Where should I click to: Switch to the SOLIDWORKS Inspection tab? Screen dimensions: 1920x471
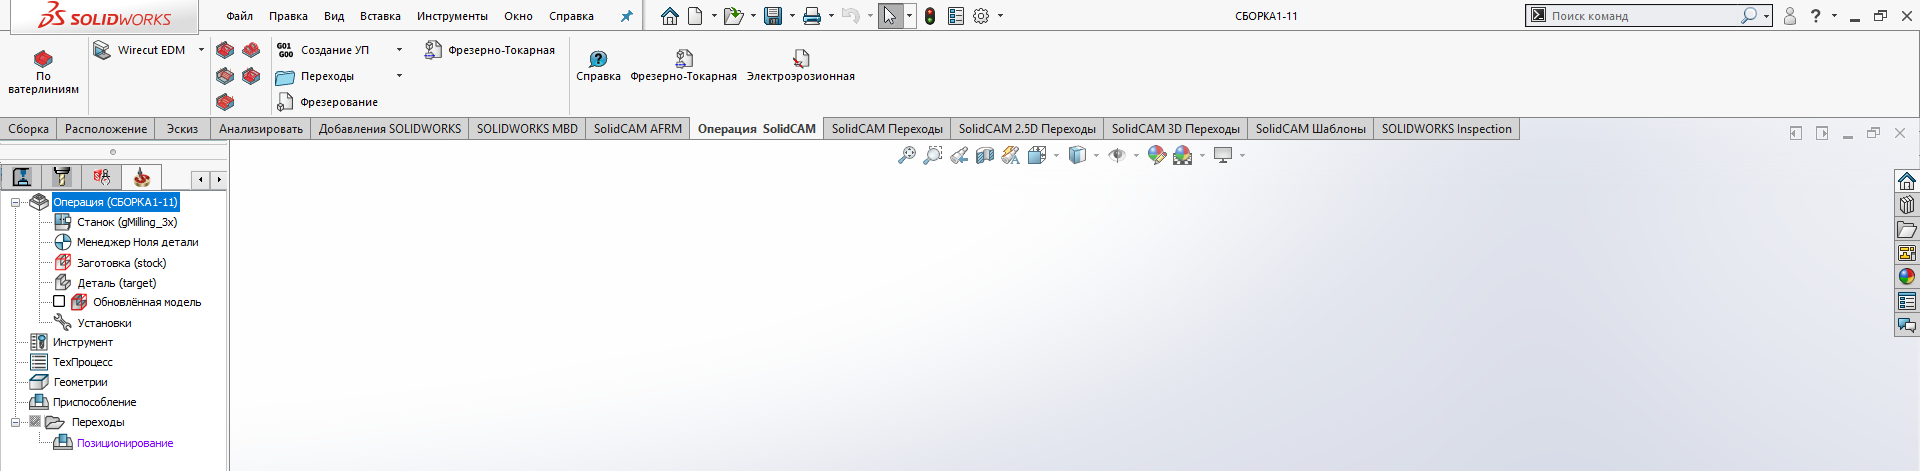pyautogui.click(x=1446, y=129)
